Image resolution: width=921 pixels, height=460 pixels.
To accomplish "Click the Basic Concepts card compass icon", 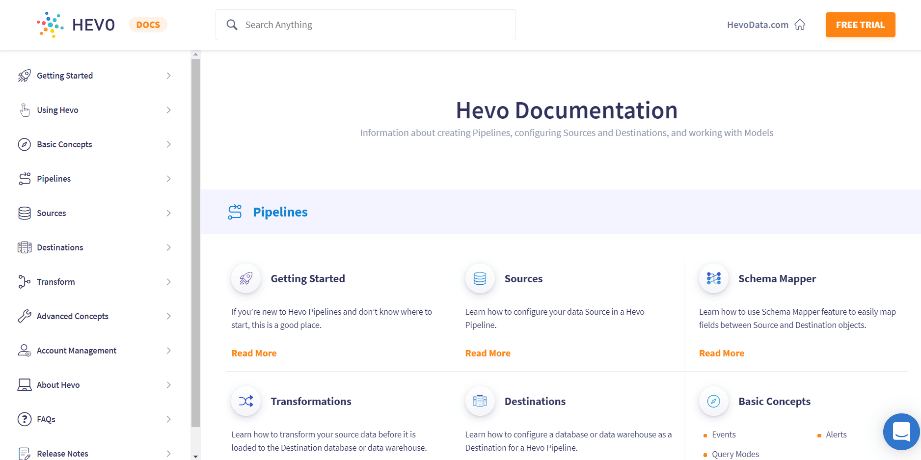I will [x=714, y=401].
